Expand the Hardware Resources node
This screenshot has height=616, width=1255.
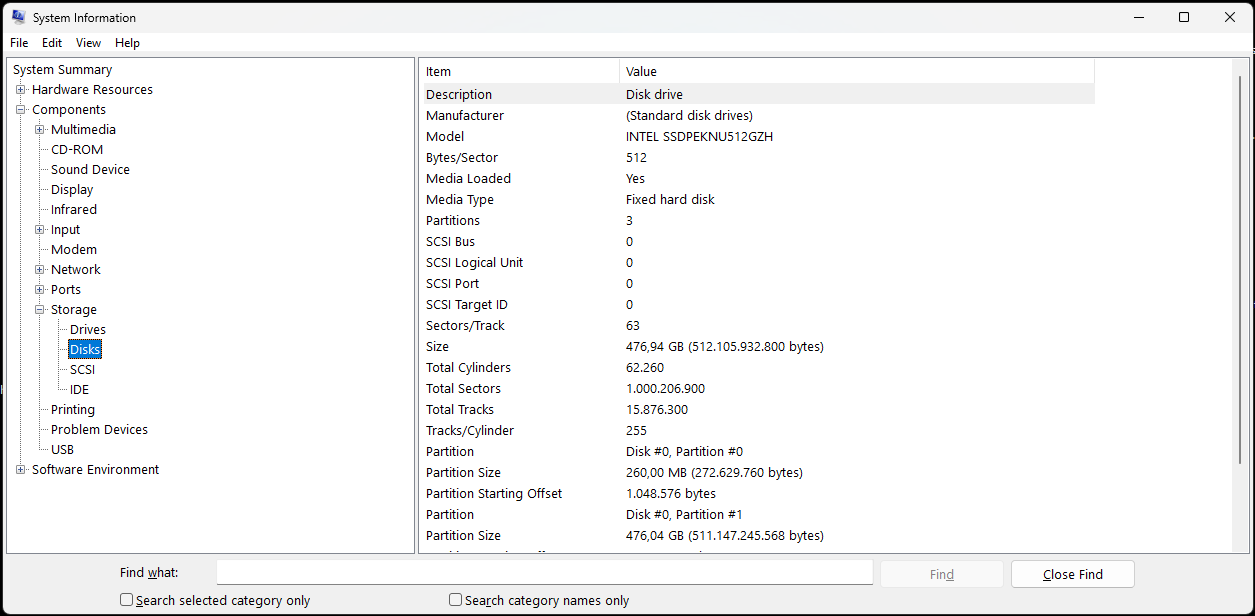click(x=21, y=89)
